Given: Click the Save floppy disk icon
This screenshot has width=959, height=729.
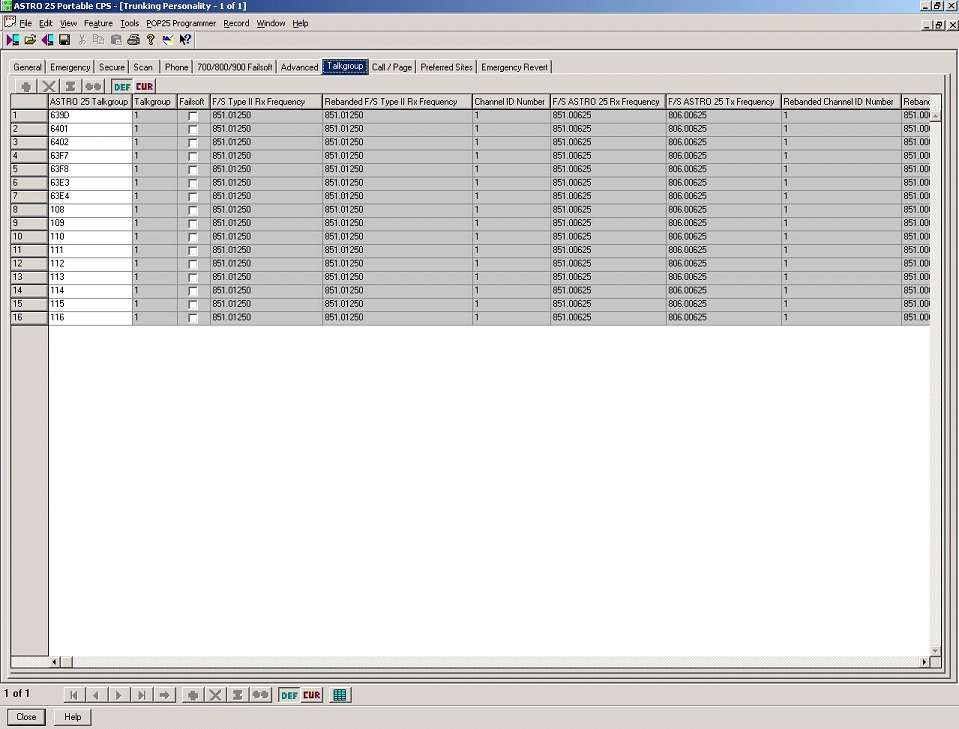Looking at the screenshot, I should tap(64, 40).
